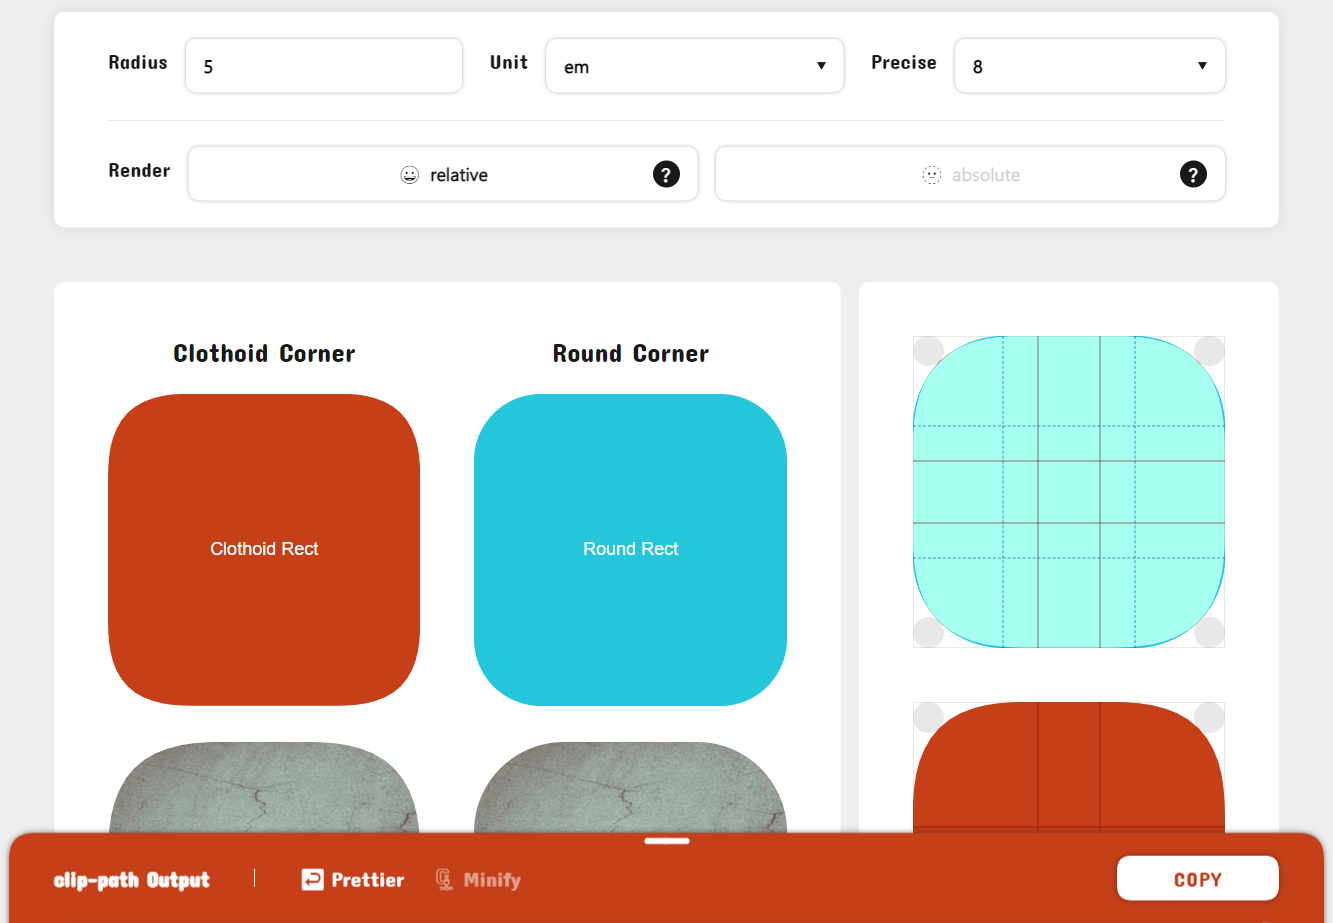Screen dimensions: 1333x923
Task: Click bottom-right corner handle of cyan preview
Action: coord(1209,632)
